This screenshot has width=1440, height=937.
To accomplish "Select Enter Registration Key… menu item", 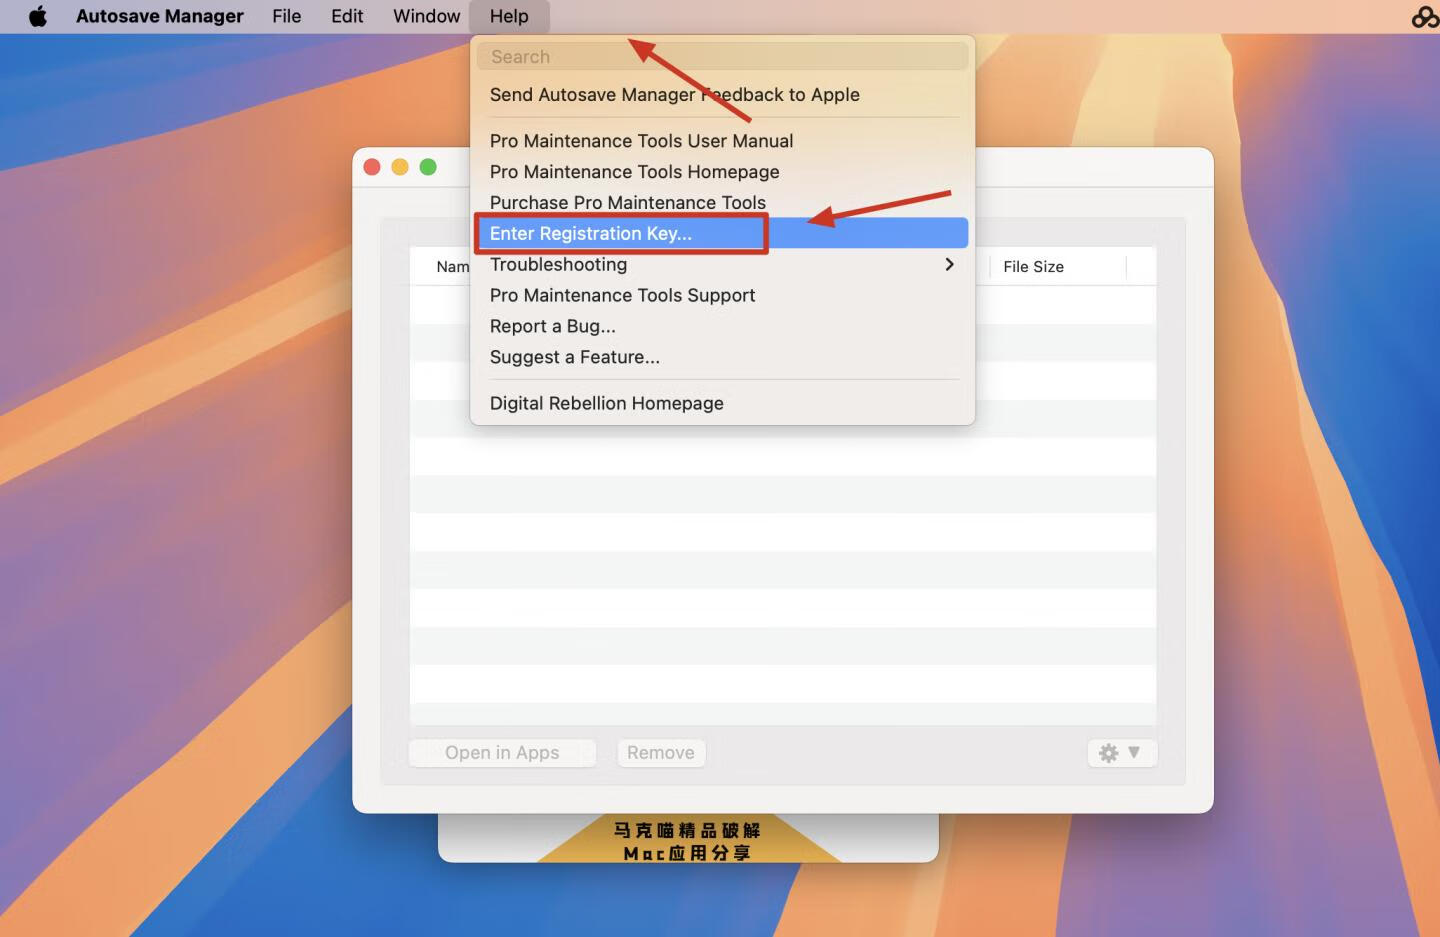I will coord(722,233).
